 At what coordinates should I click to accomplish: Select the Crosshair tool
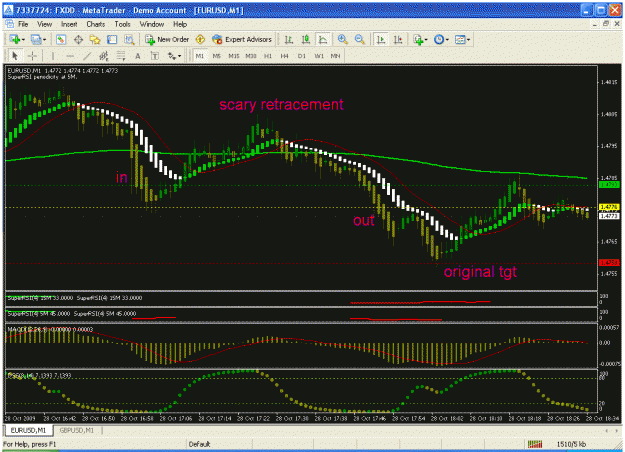coord(32,56)
